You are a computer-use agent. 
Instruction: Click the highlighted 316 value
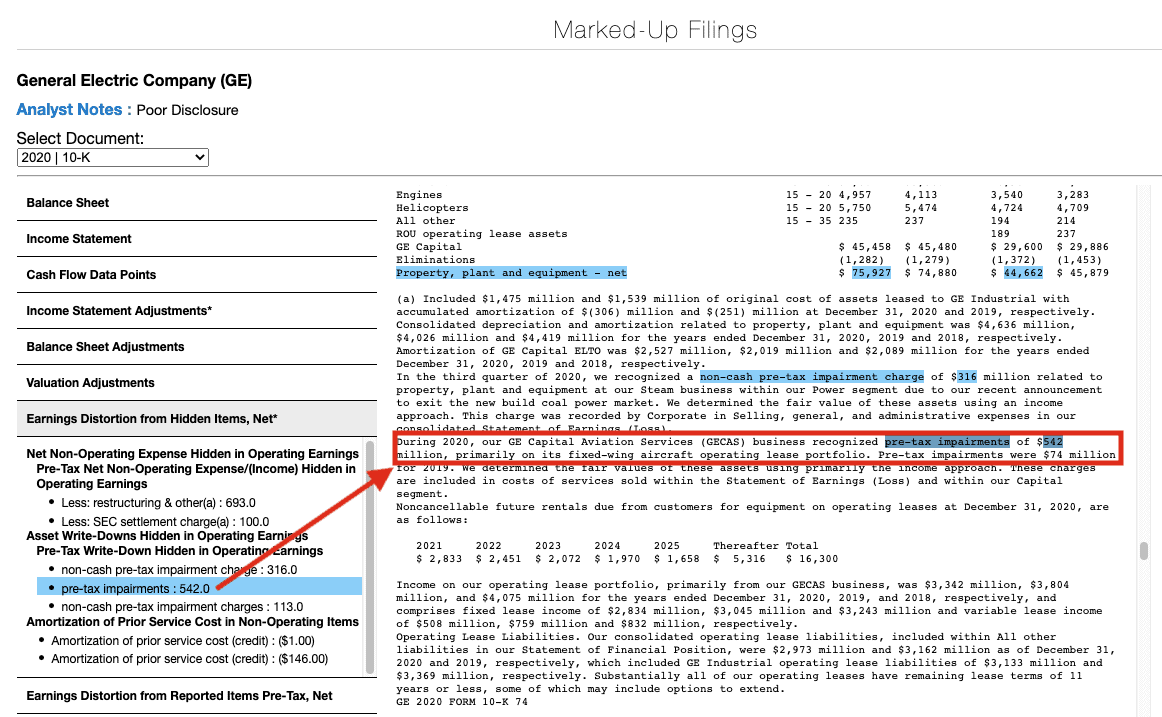967,376
